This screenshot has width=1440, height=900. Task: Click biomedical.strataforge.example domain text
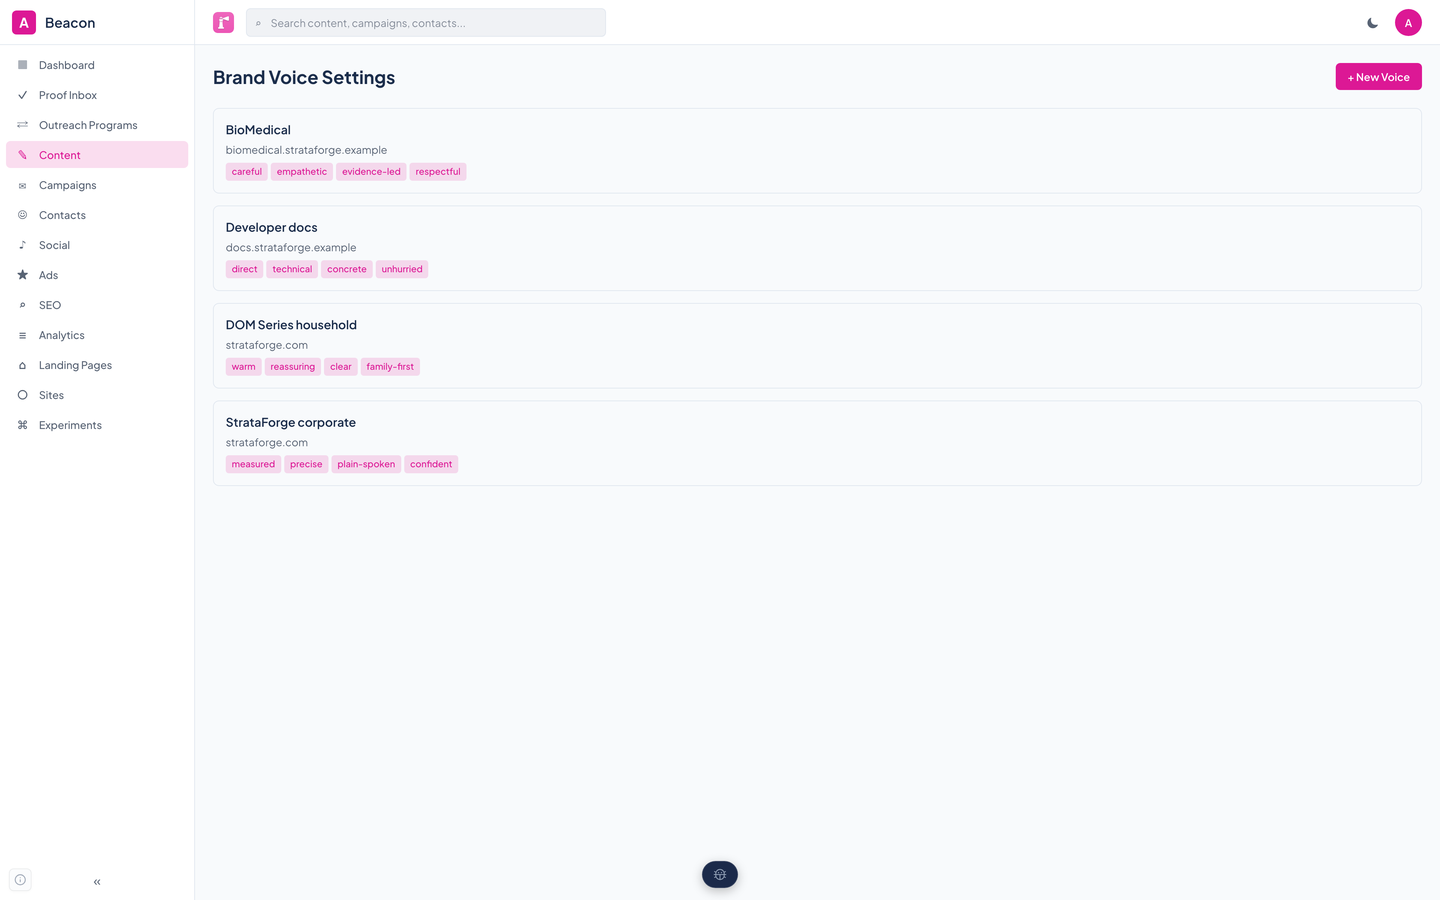(x=306, y=150)
